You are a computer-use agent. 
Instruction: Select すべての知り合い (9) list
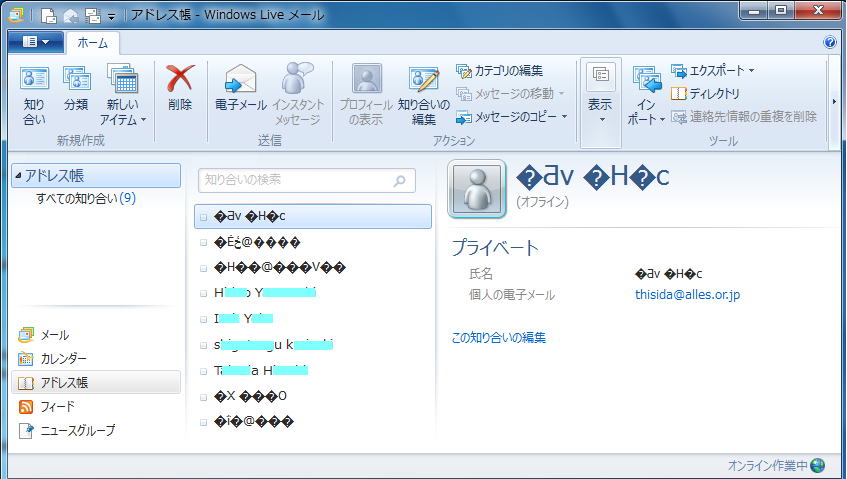pos(86,199)
